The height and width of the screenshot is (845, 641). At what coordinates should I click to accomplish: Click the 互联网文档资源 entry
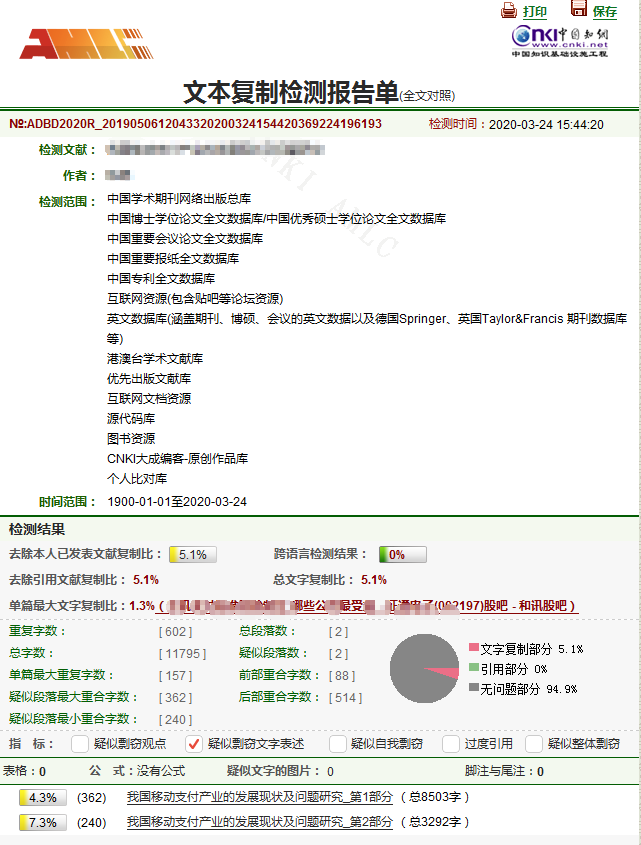[x=149, y=399]
